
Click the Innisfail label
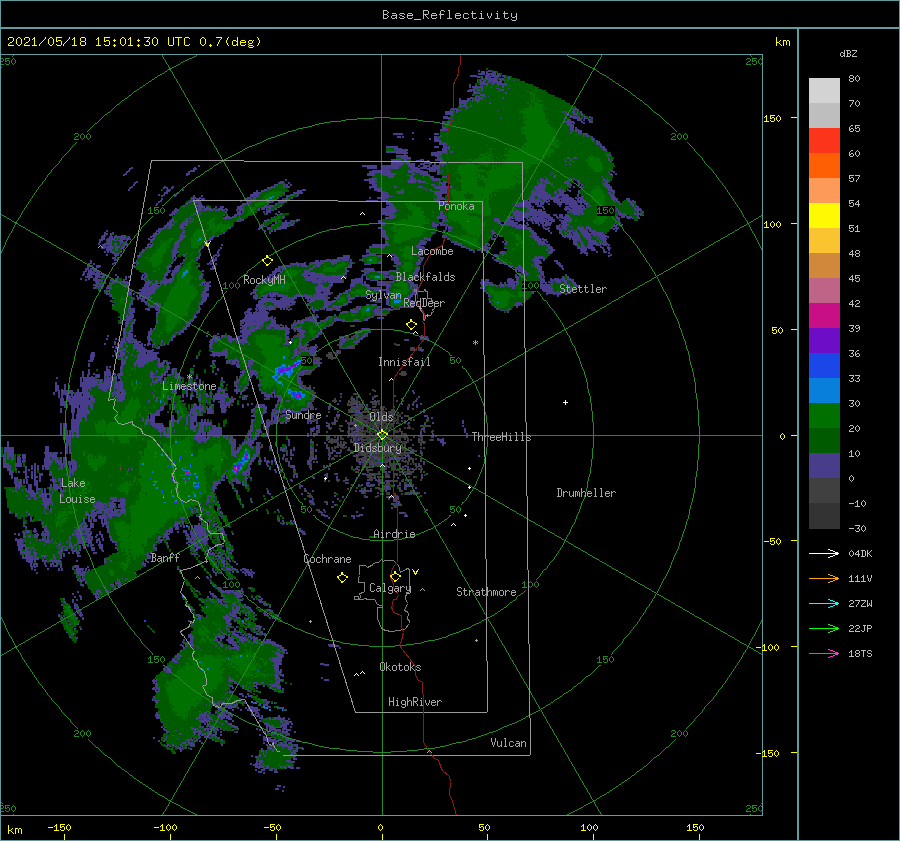click(x=404, y=362)
